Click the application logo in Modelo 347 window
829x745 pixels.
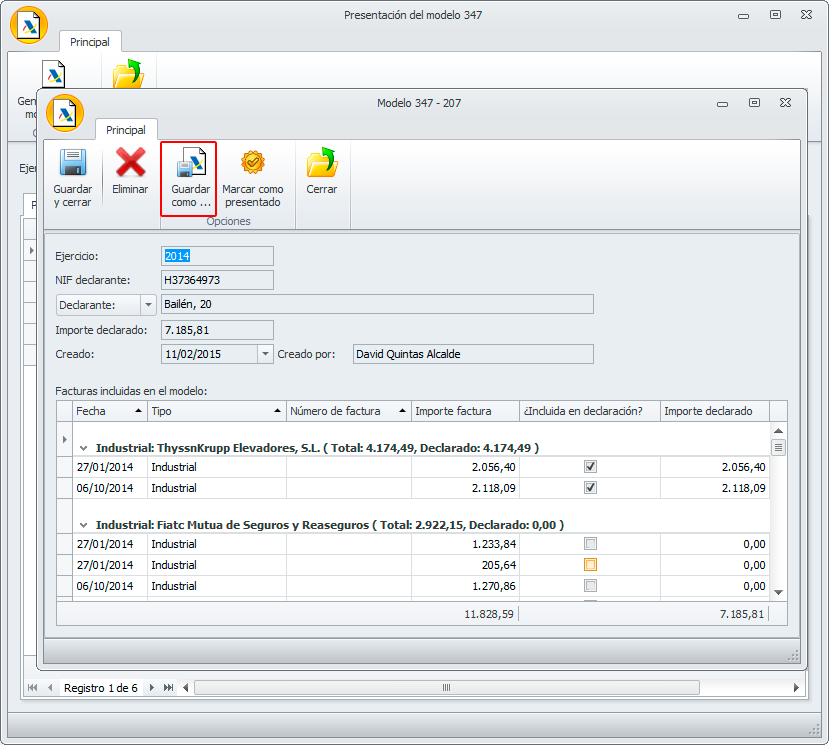65,114
